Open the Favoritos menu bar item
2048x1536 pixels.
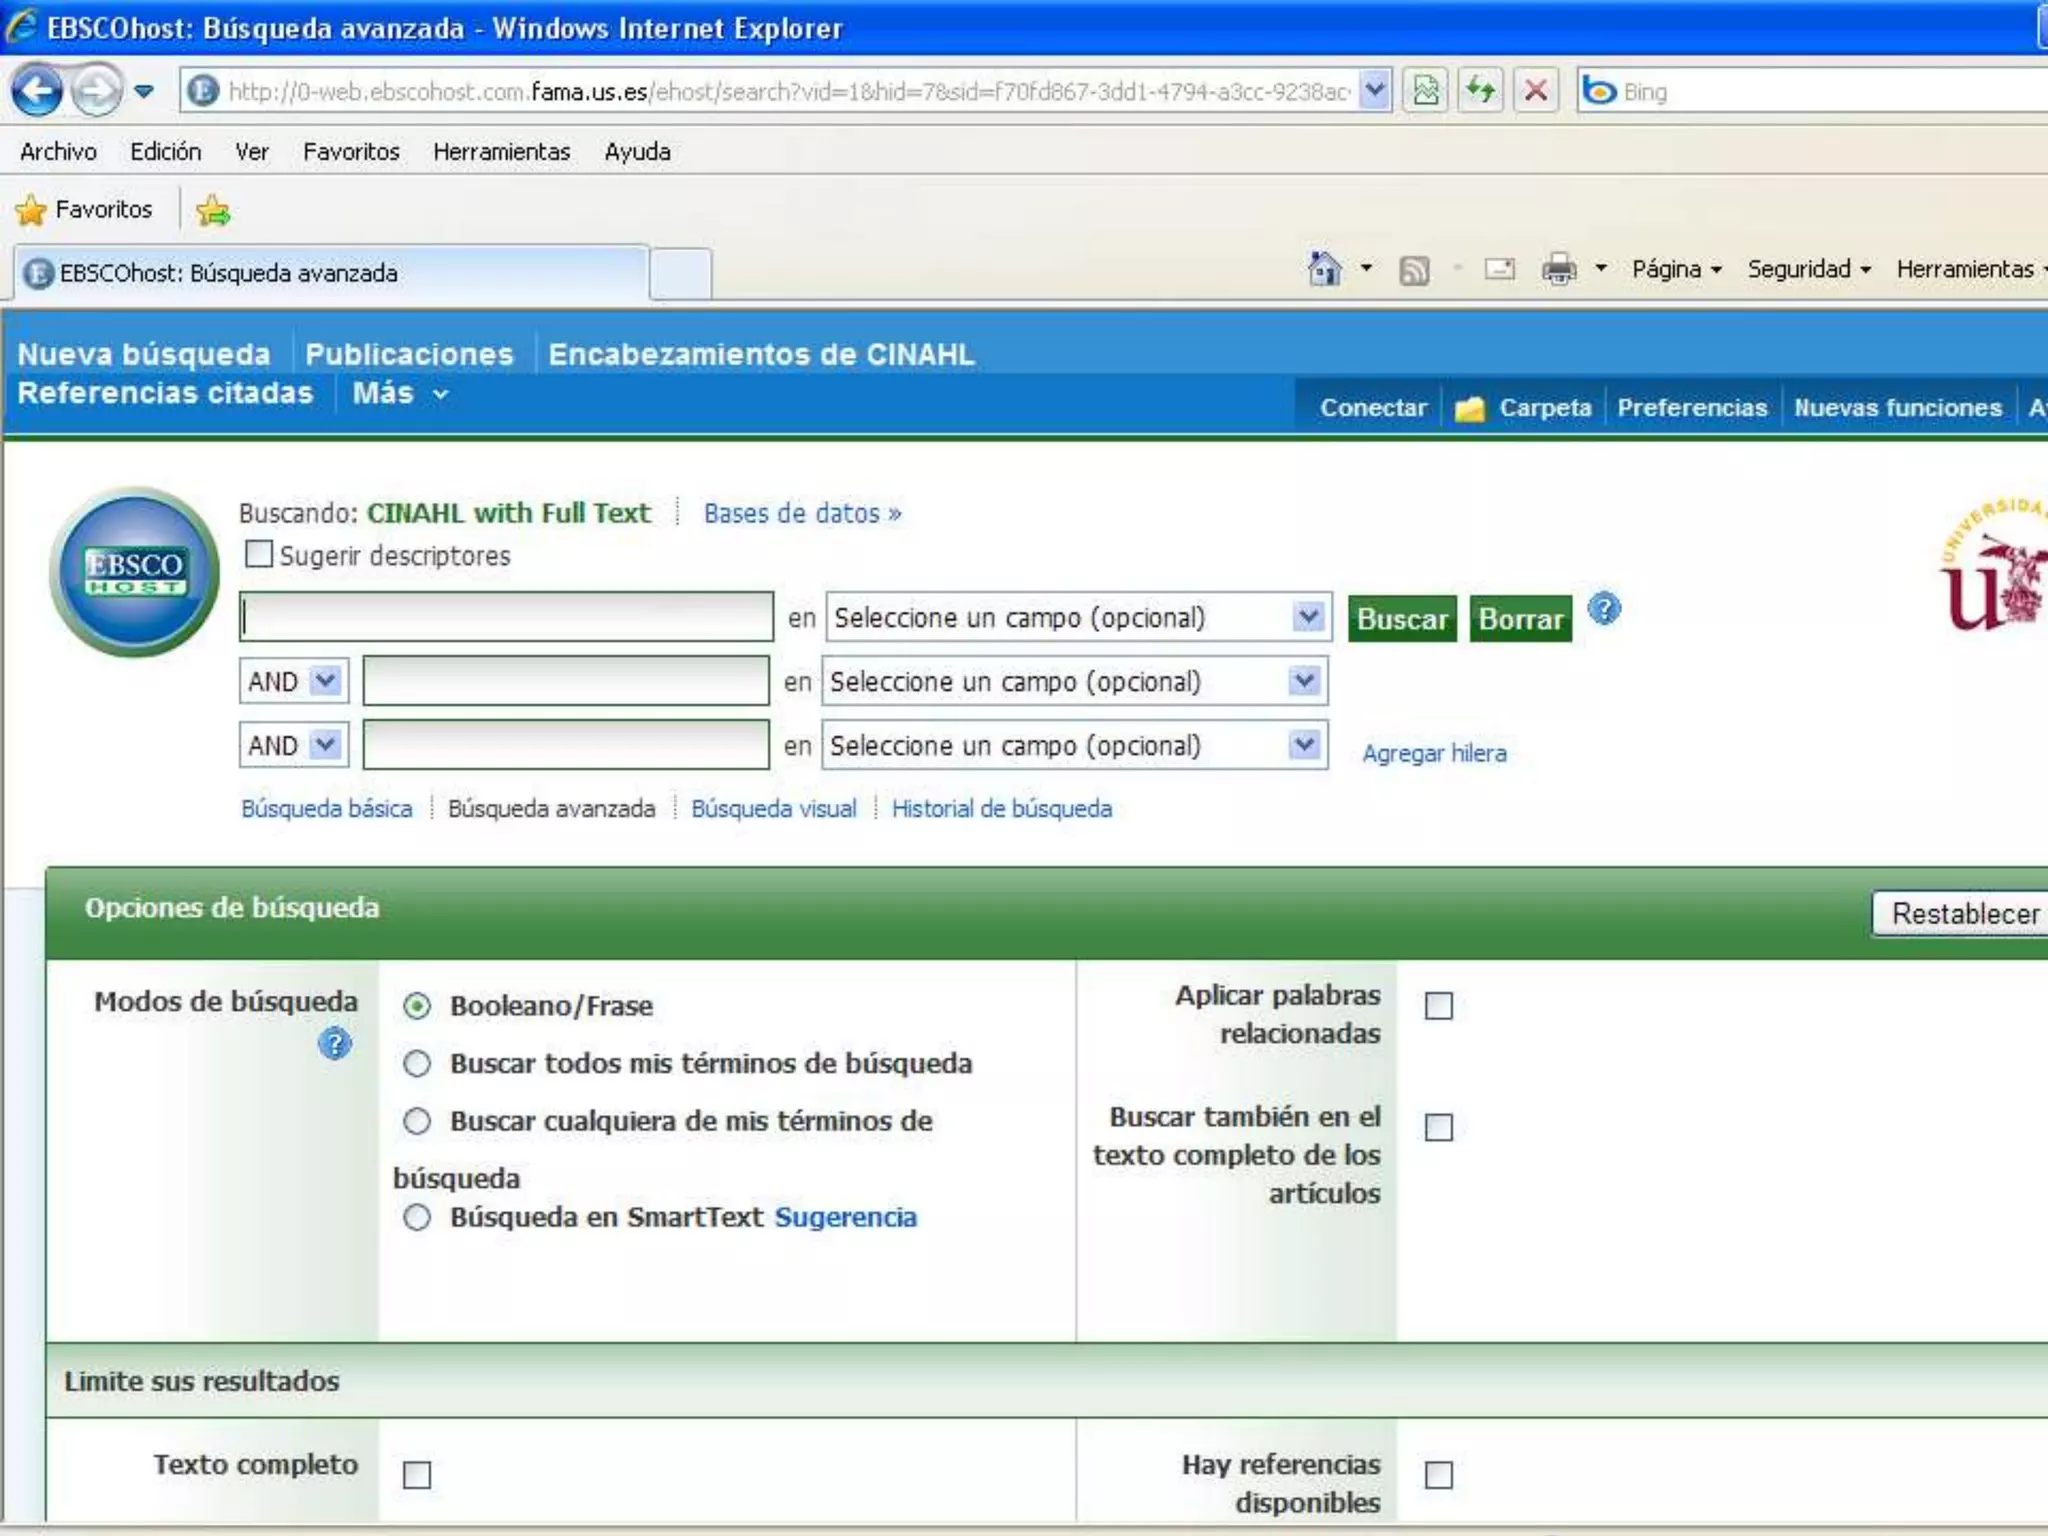(x=351, y=152)
